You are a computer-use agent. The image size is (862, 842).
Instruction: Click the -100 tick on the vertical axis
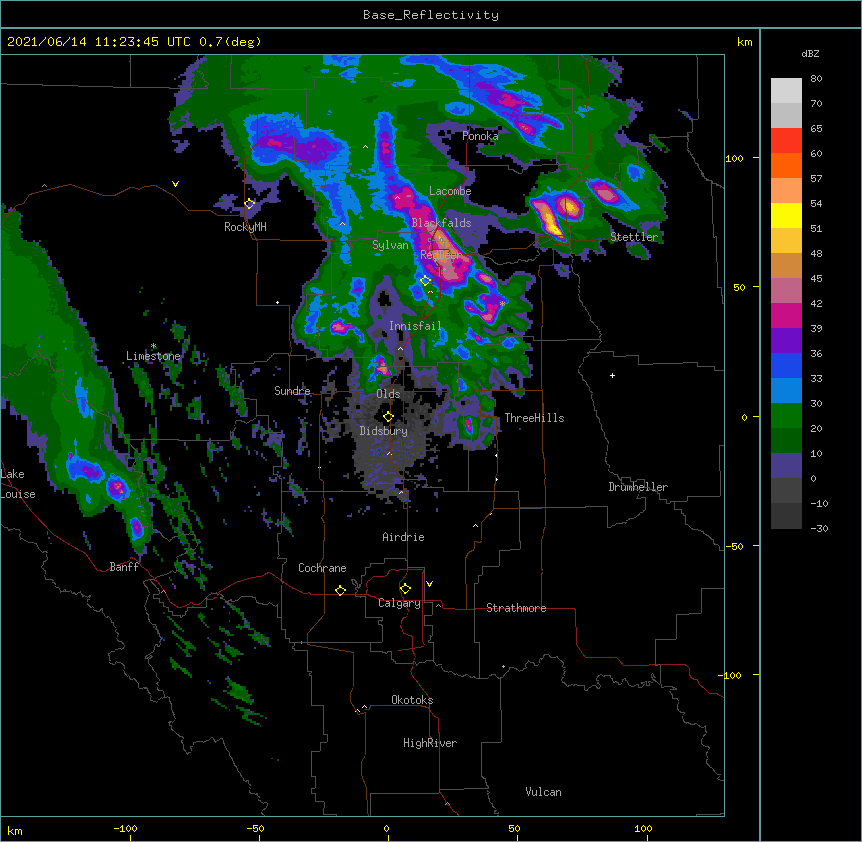click(730, 675)
